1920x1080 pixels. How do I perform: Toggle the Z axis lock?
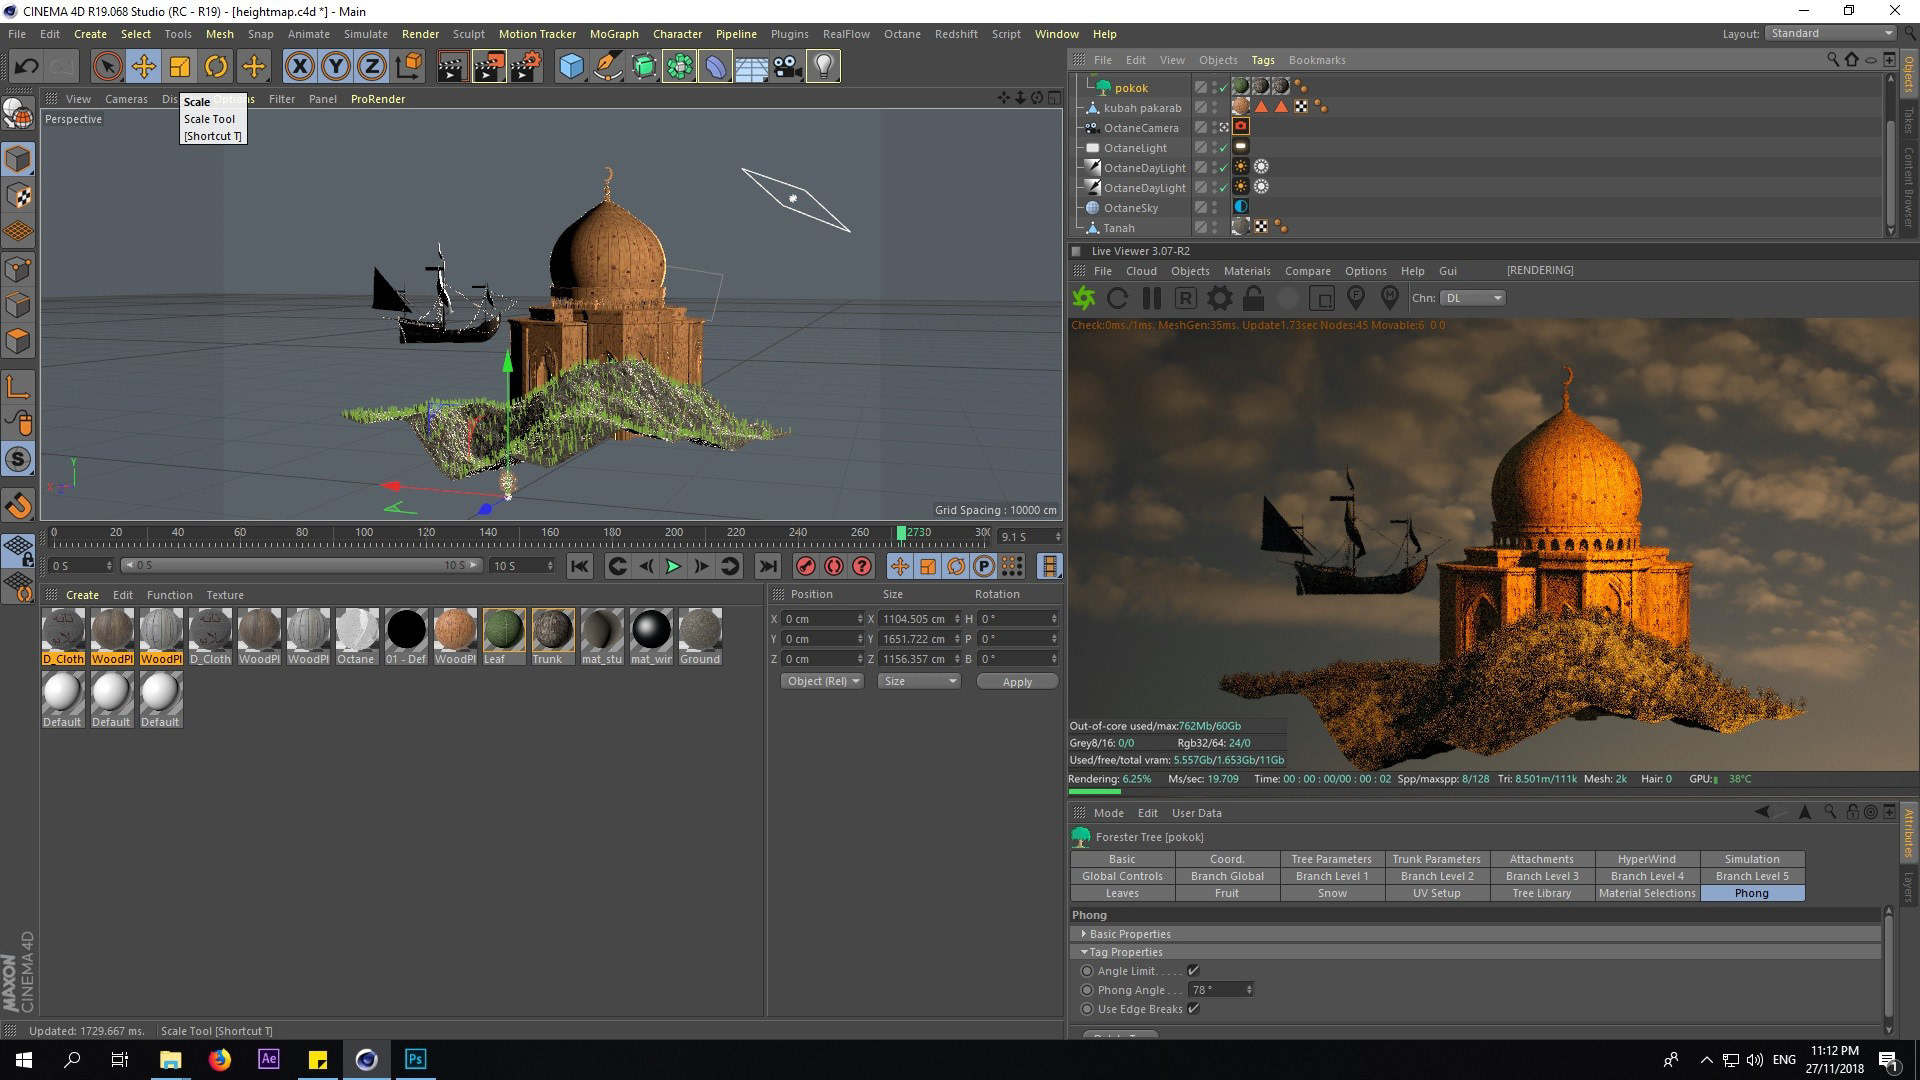coord(372,67)
